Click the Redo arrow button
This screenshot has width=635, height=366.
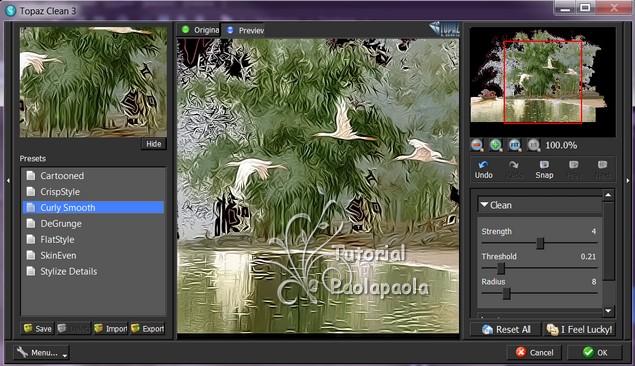[514, 169]
